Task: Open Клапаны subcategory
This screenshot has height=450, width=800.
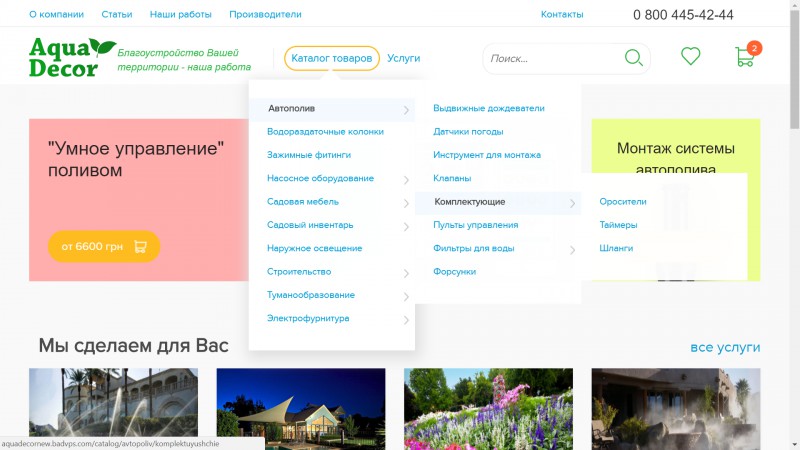Action: (x=452, y=178)
